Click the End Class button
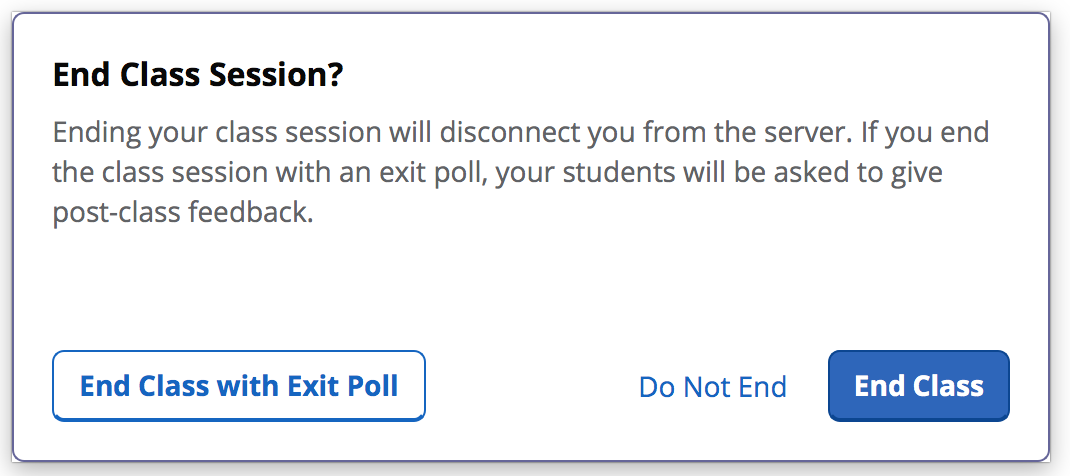 coord(918,386)
